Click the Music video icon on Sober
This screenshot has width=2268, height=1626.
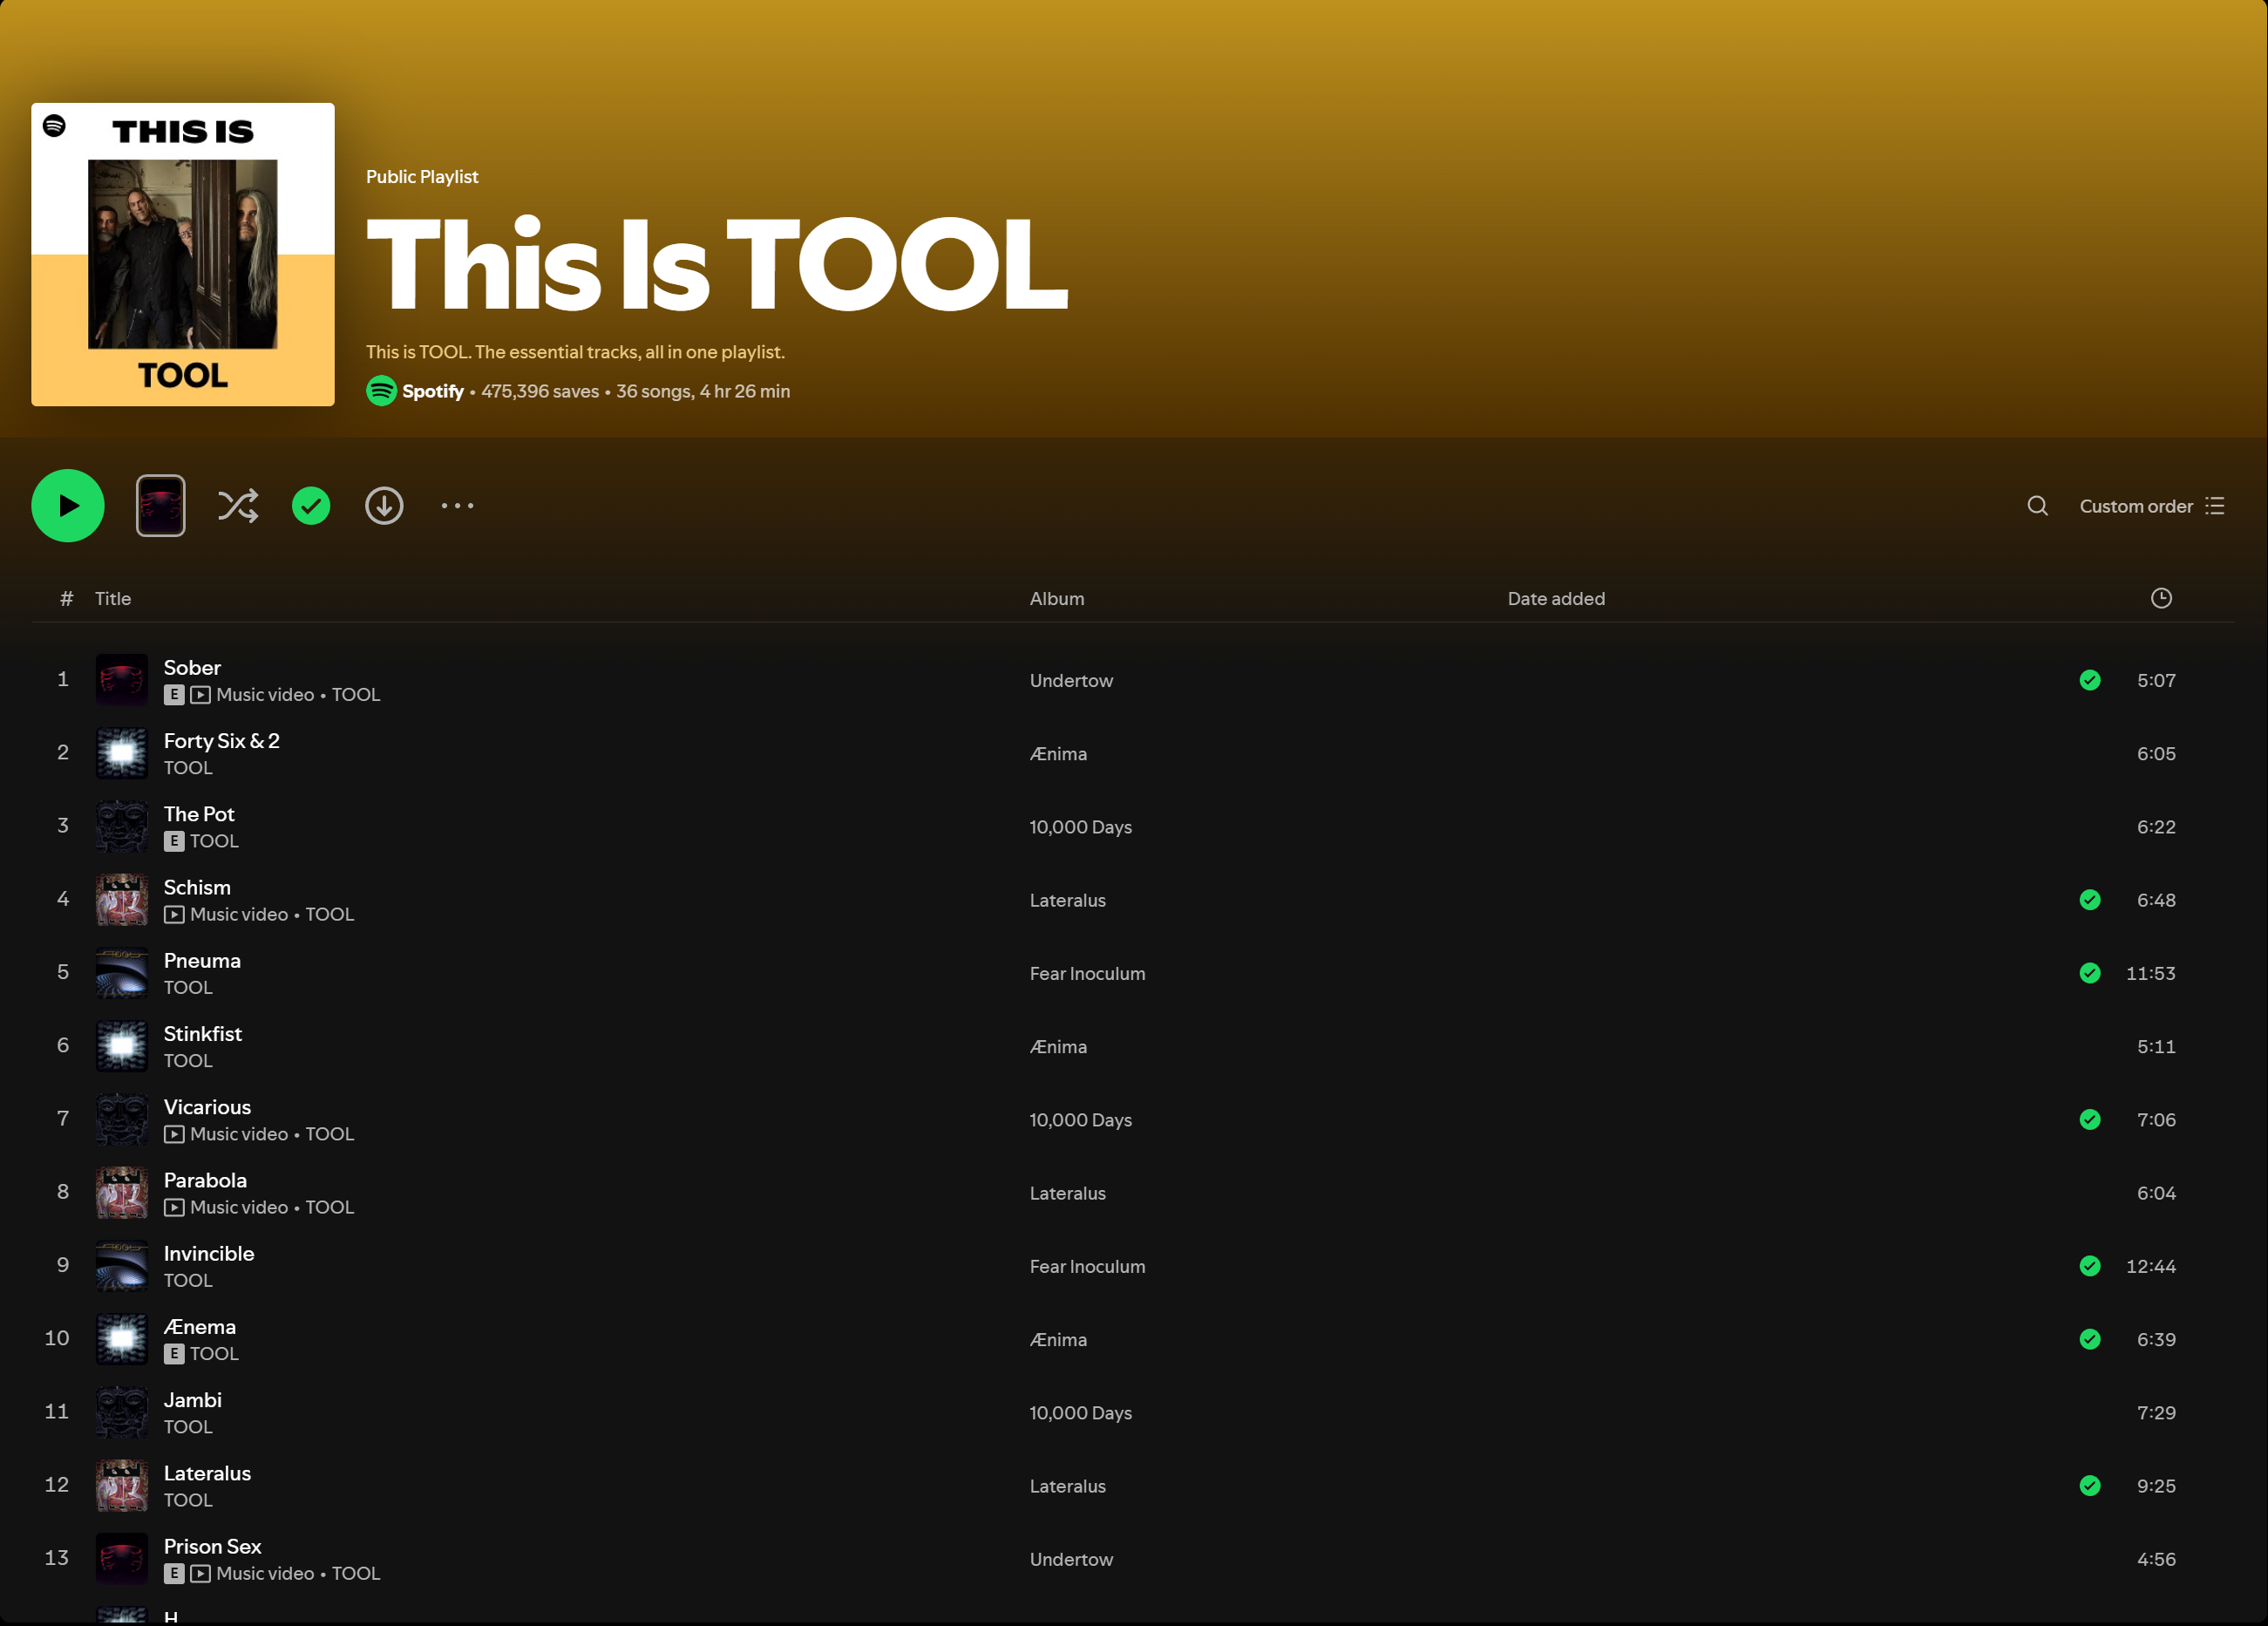point(200,695)
